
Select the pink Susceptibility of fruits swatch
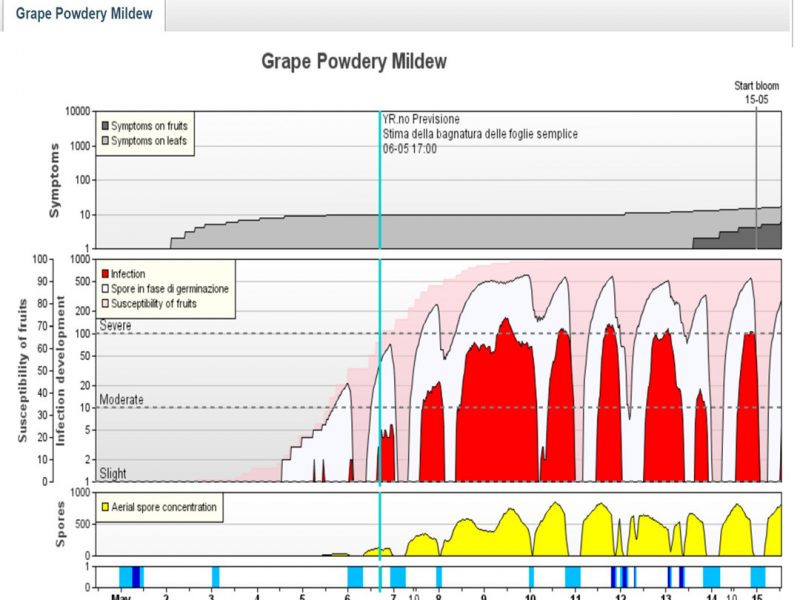click(103, 303)
